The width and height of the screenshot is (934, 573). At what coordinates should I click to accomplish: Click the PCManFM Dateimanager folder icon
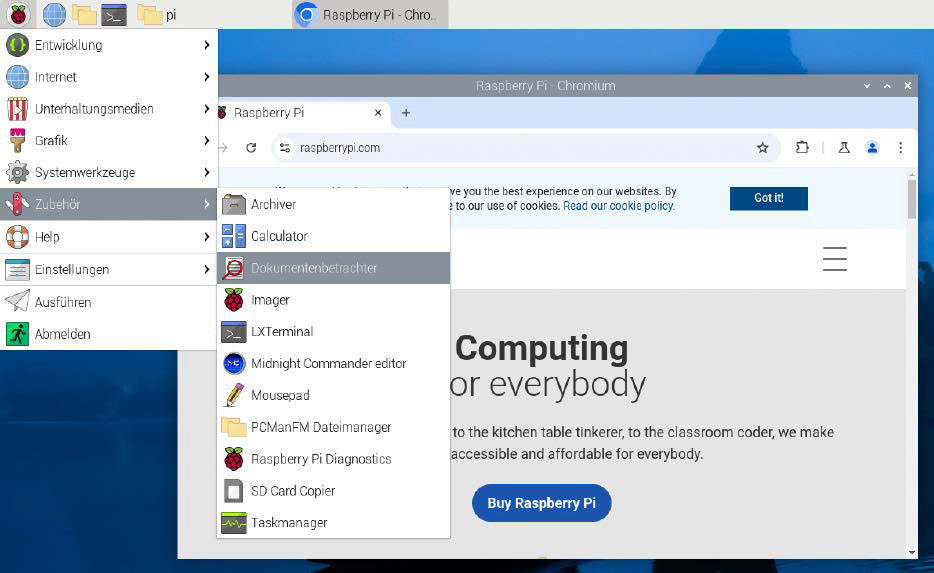pyautogui.click(x=234, y=427)
